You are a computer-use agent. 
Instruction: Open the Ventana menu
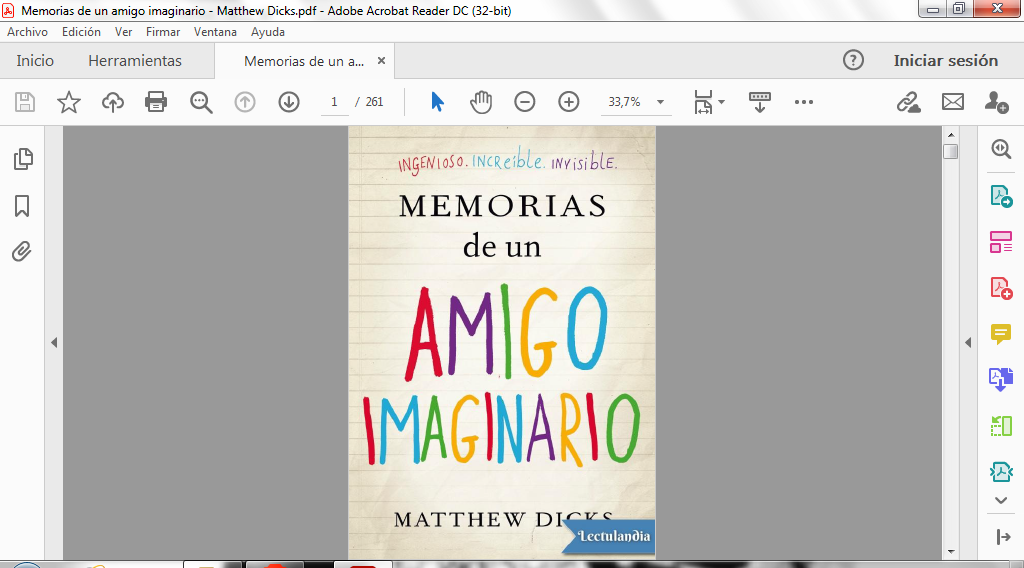[215, 31]
